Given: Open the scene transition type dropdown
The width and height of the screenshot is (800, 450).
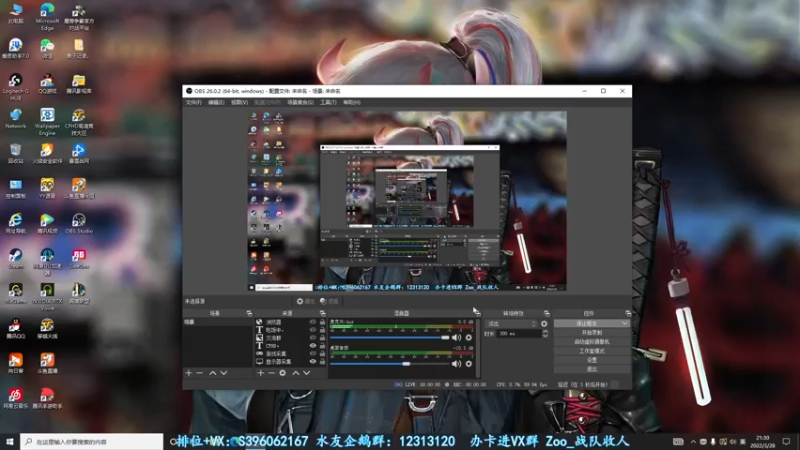Looking at the screenshot, I should tap(511, 324).
